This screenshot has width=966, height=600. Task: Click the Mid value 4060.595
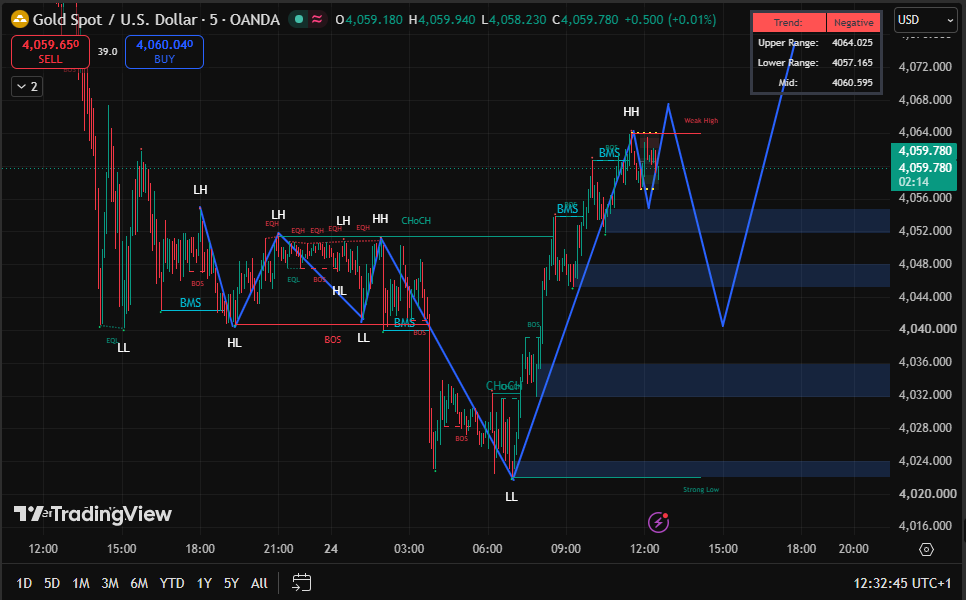click(x=852, y=83)
